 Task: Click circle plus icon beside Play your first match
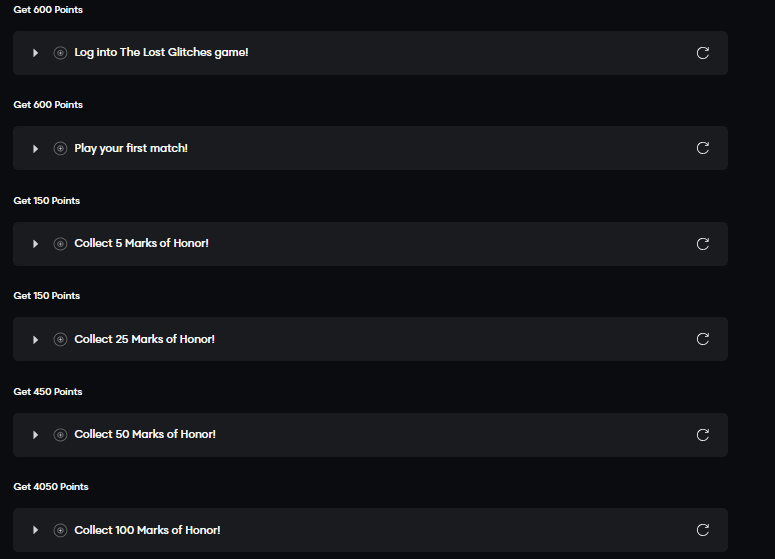[60, 148]
